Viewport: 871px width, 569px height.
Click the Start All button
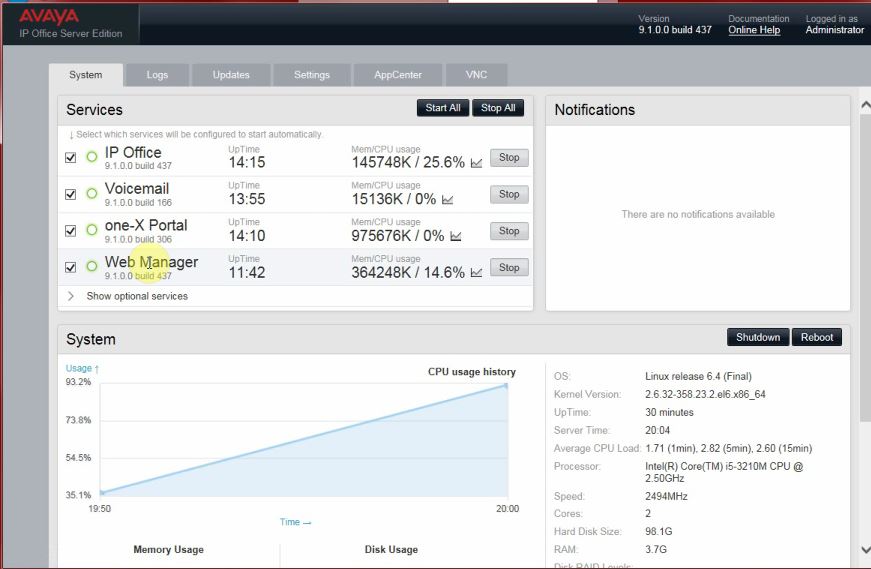(x=443, y=108)
